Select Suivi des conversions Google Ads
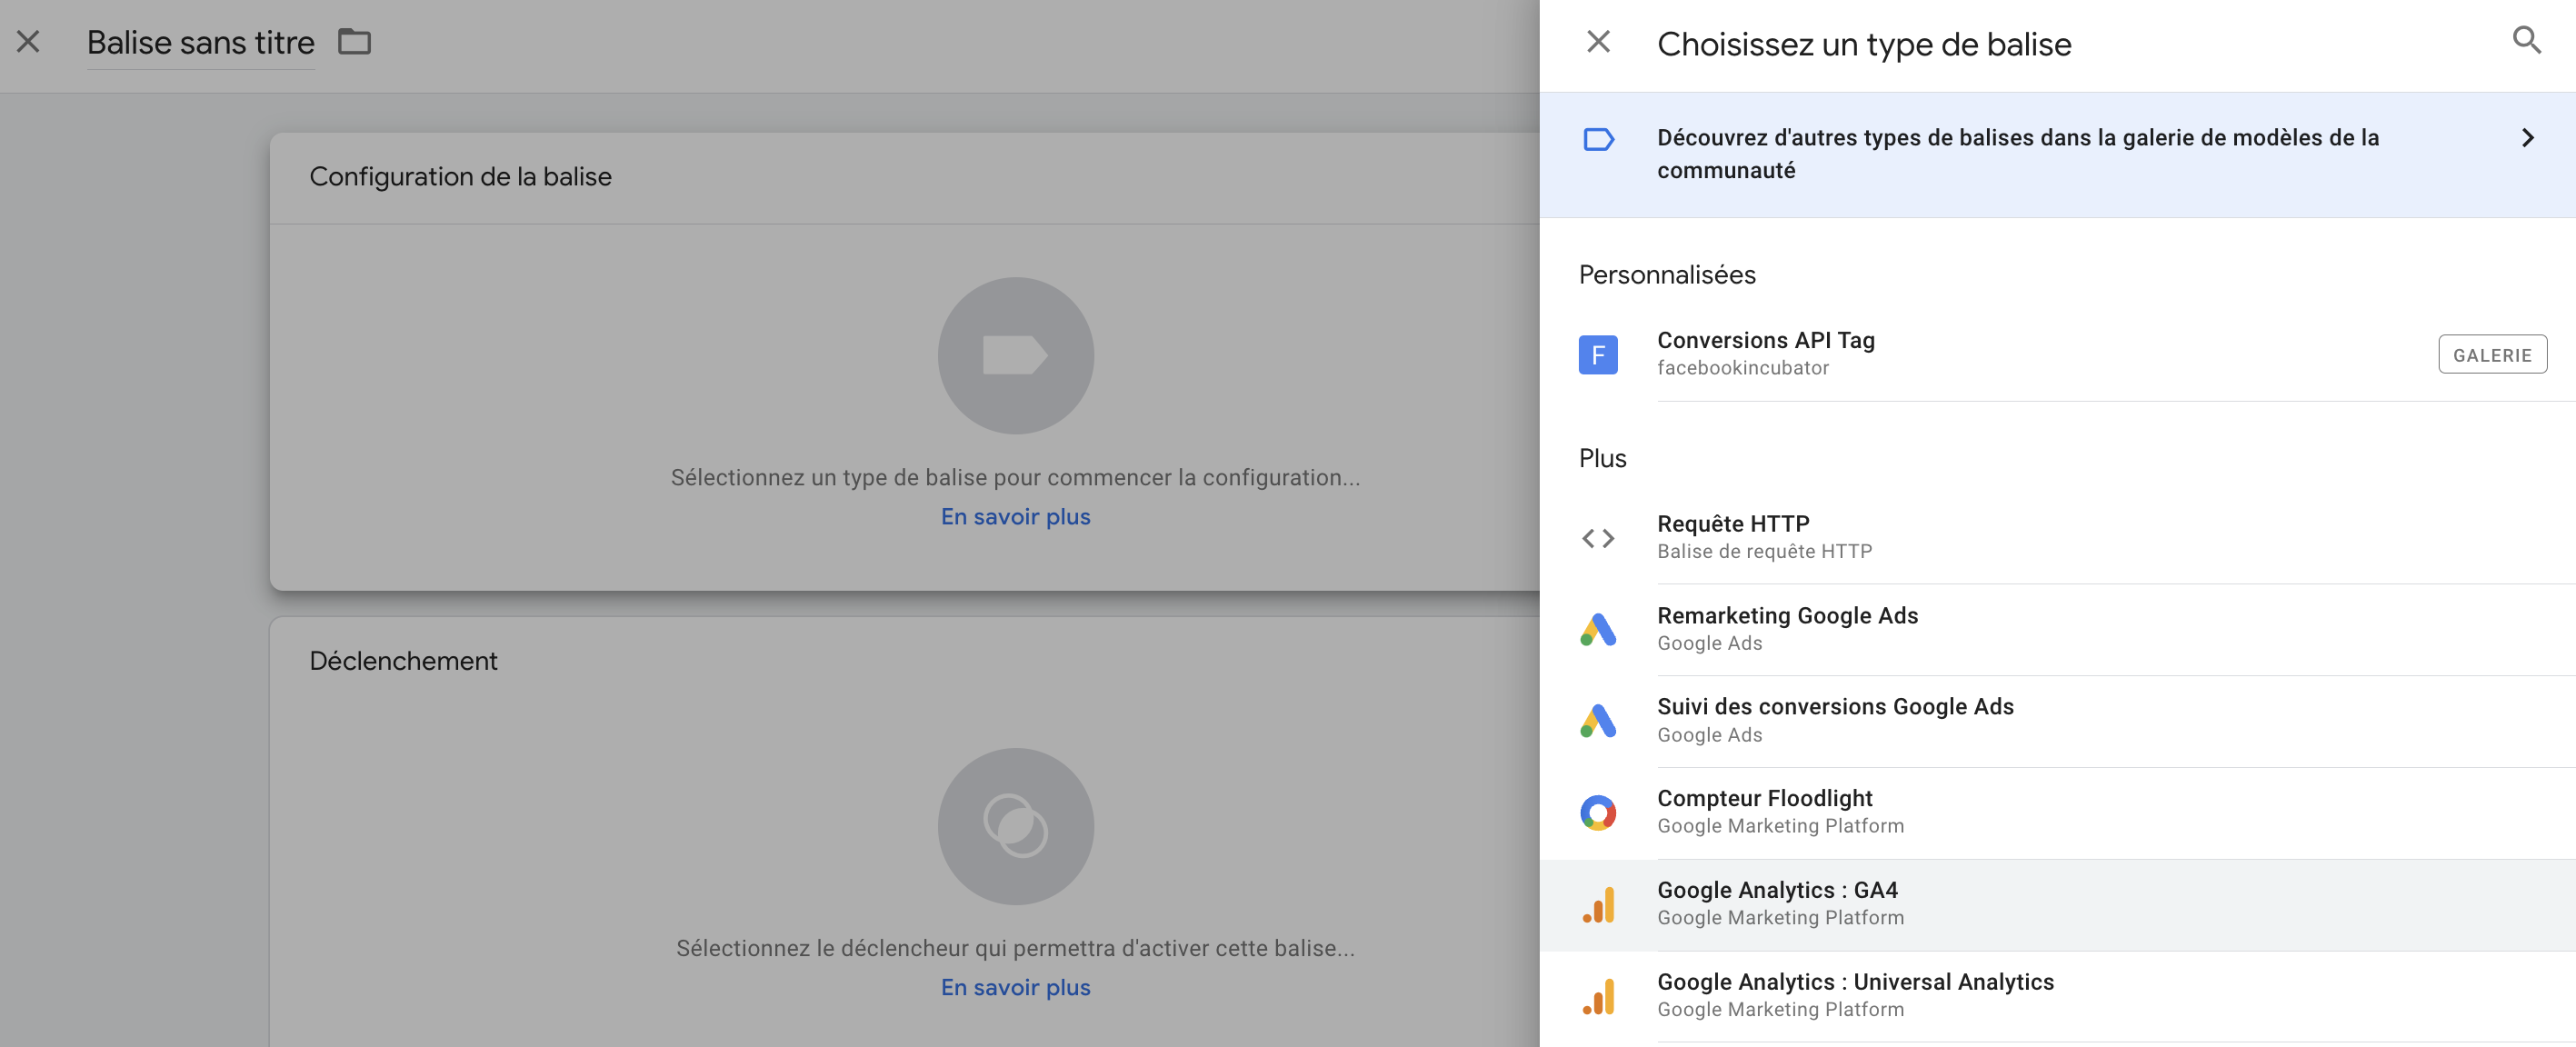Image resolution: width=2576 pixels, height=1047 pixels. click(2057, 721)
